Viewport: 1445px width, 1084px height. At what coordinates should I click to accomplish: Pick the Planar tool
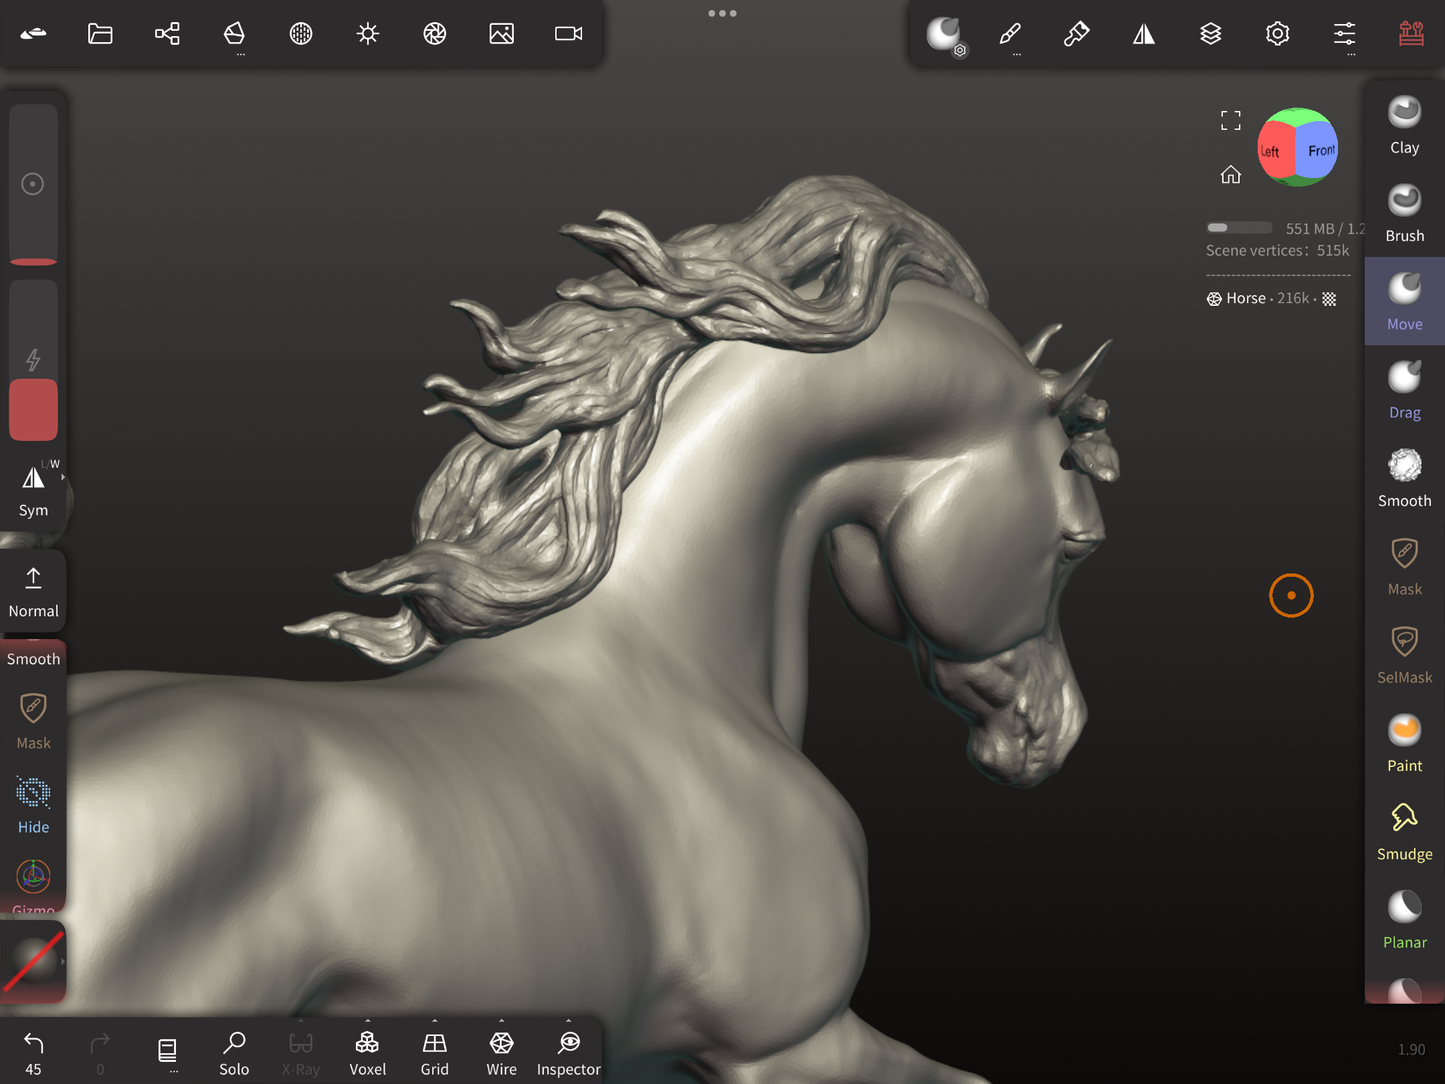pyautogui.click(x=1404, y=920)
